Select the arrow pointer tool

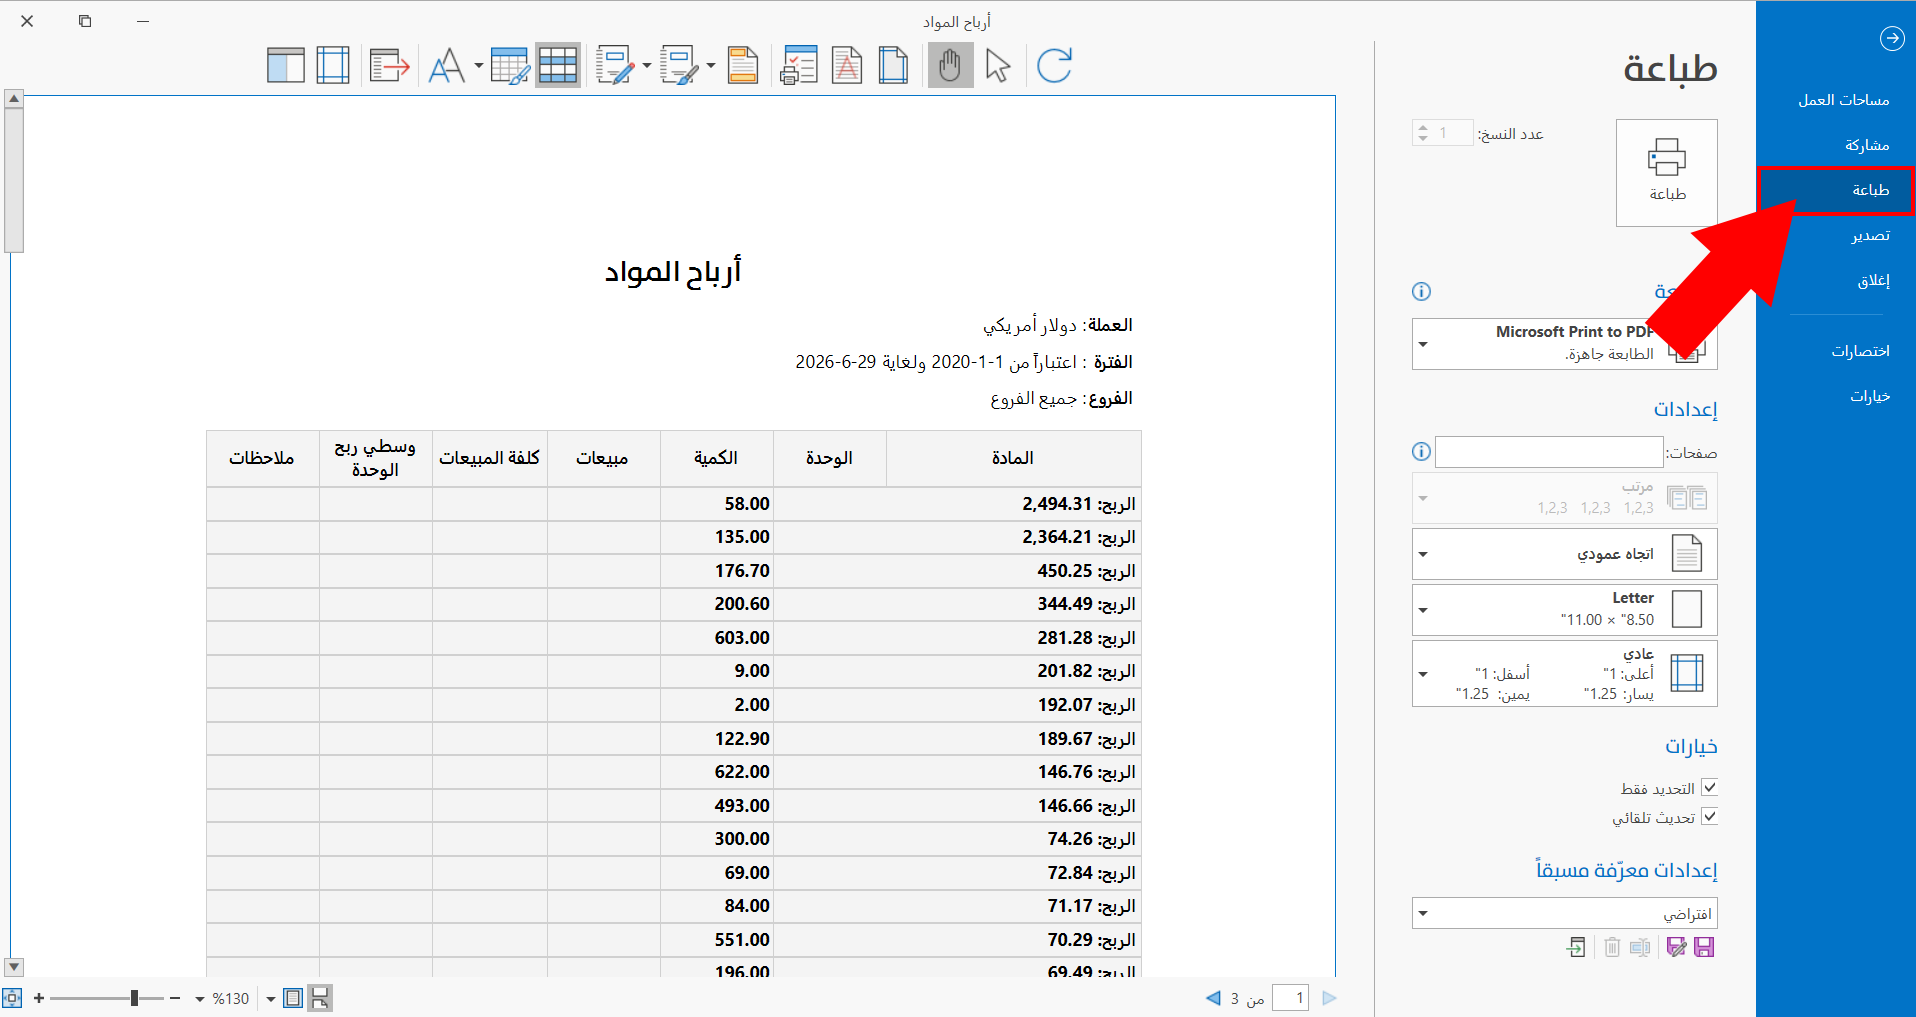click(x=998, y=66)
